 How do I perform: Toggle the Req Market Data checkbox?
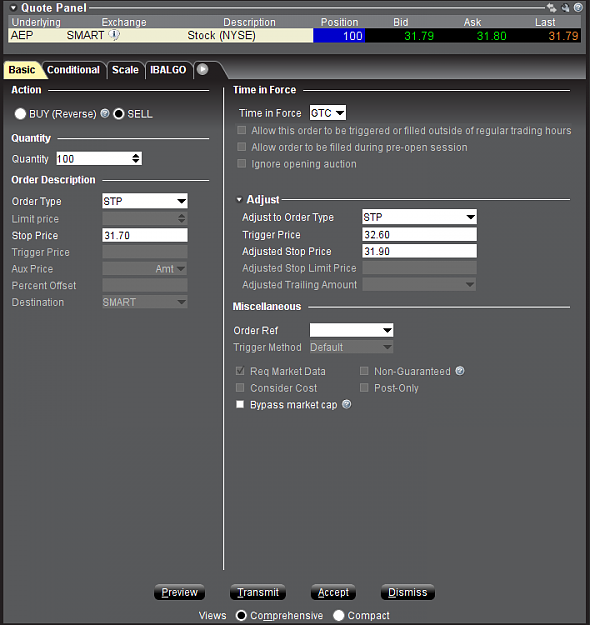[x=240, y=371]
